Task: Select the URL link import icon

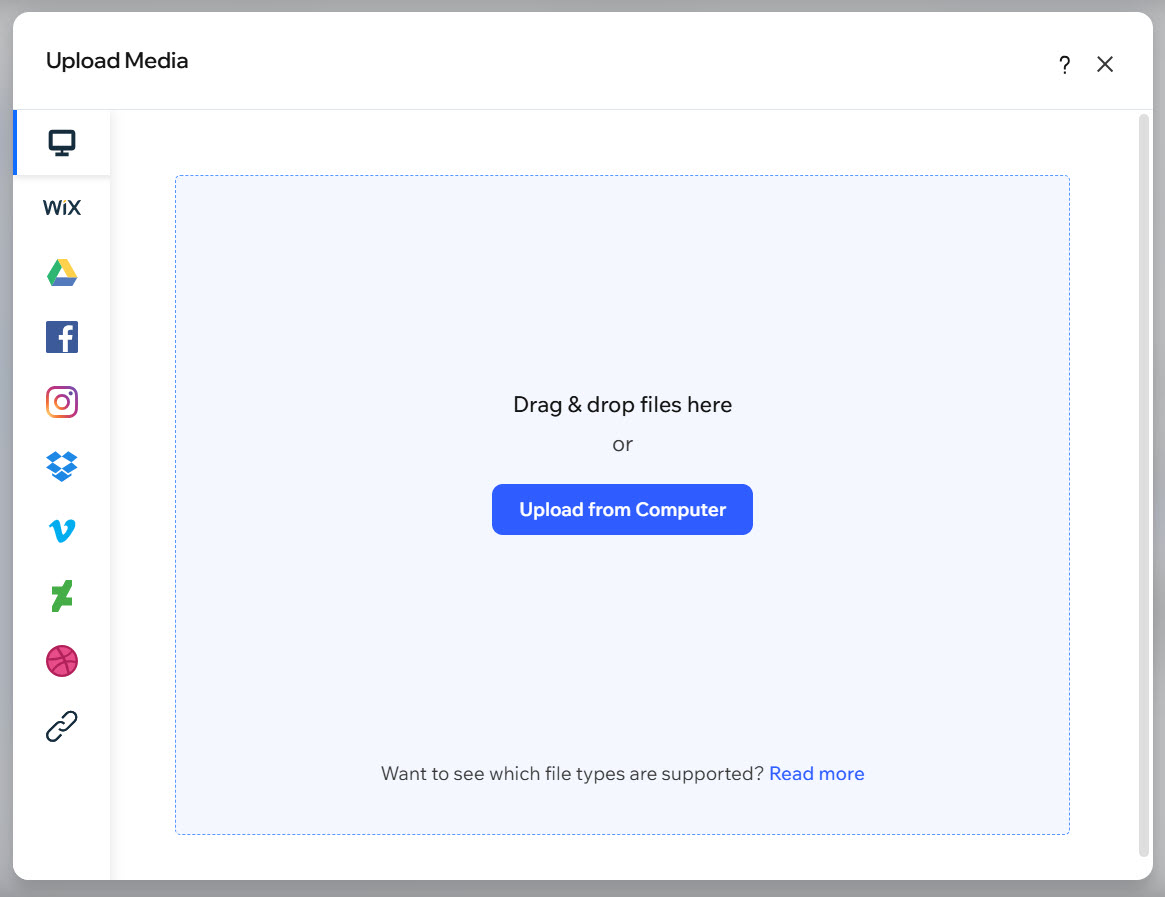Action: tap(61, 726)
